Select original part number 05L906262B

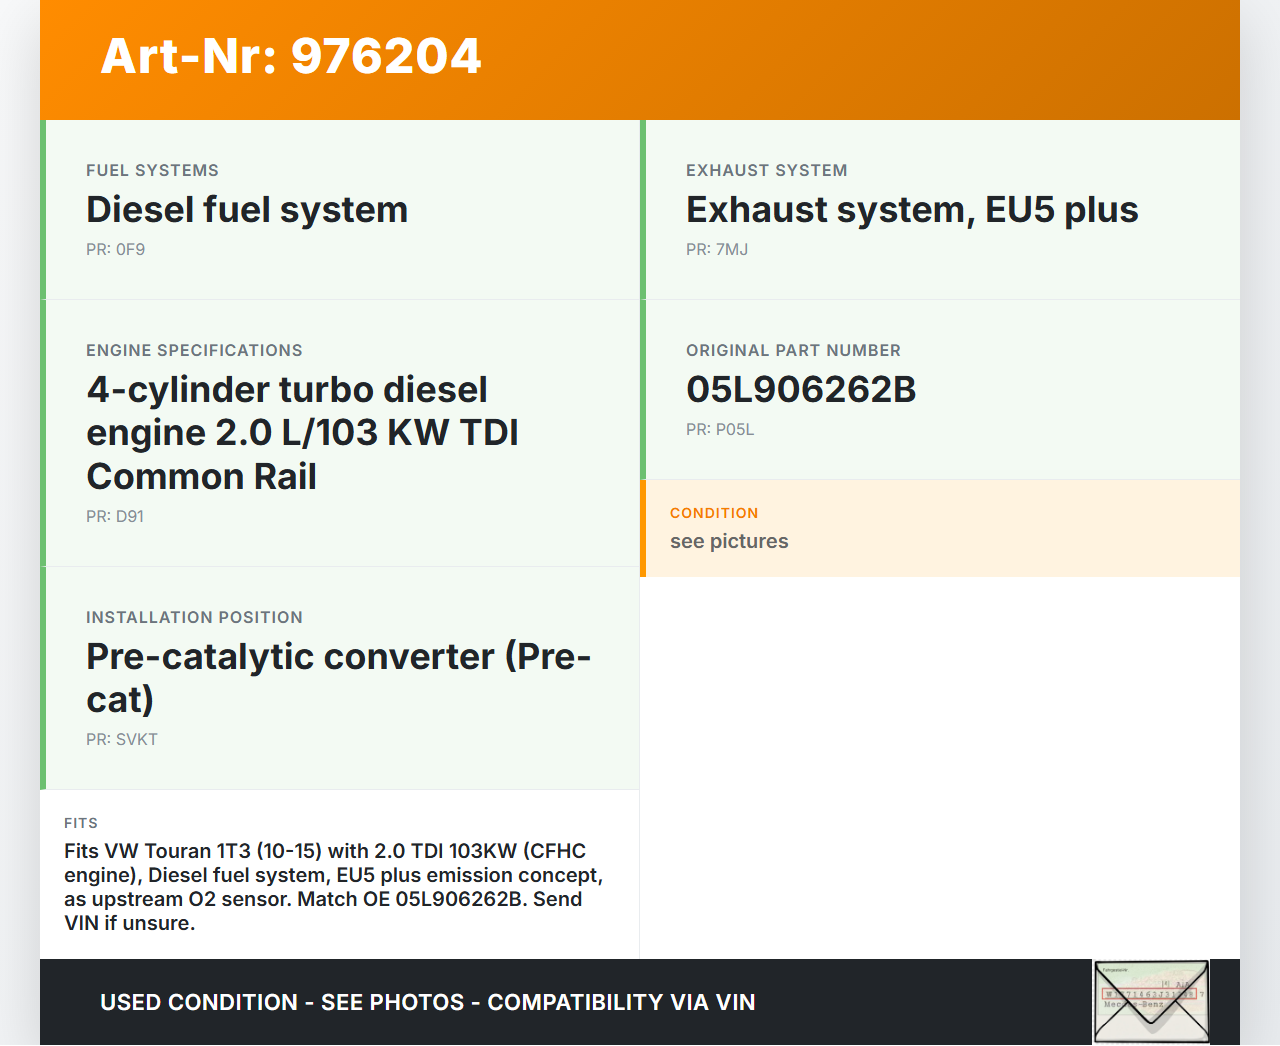click(801, 390)
